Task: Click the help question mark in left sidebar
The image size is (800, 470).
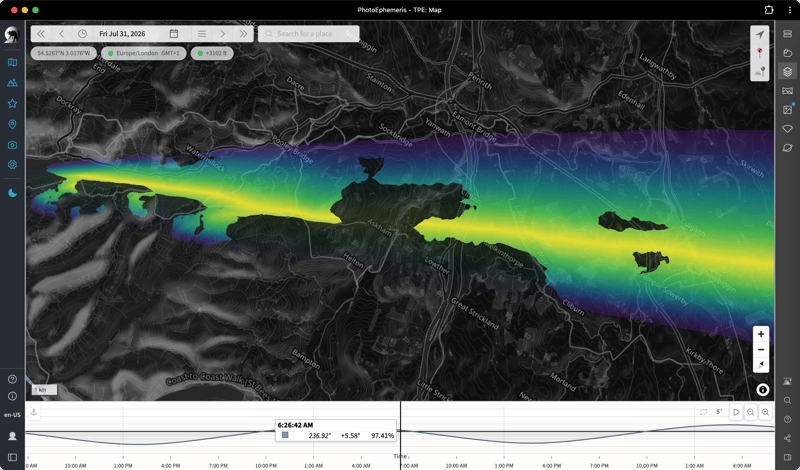Action: tap(12, 379)
